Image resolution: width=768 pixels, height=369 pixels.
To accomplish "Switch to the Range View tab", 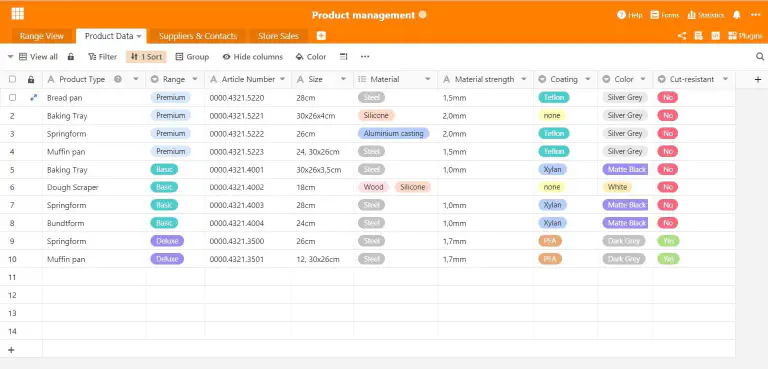I will 42,36.
